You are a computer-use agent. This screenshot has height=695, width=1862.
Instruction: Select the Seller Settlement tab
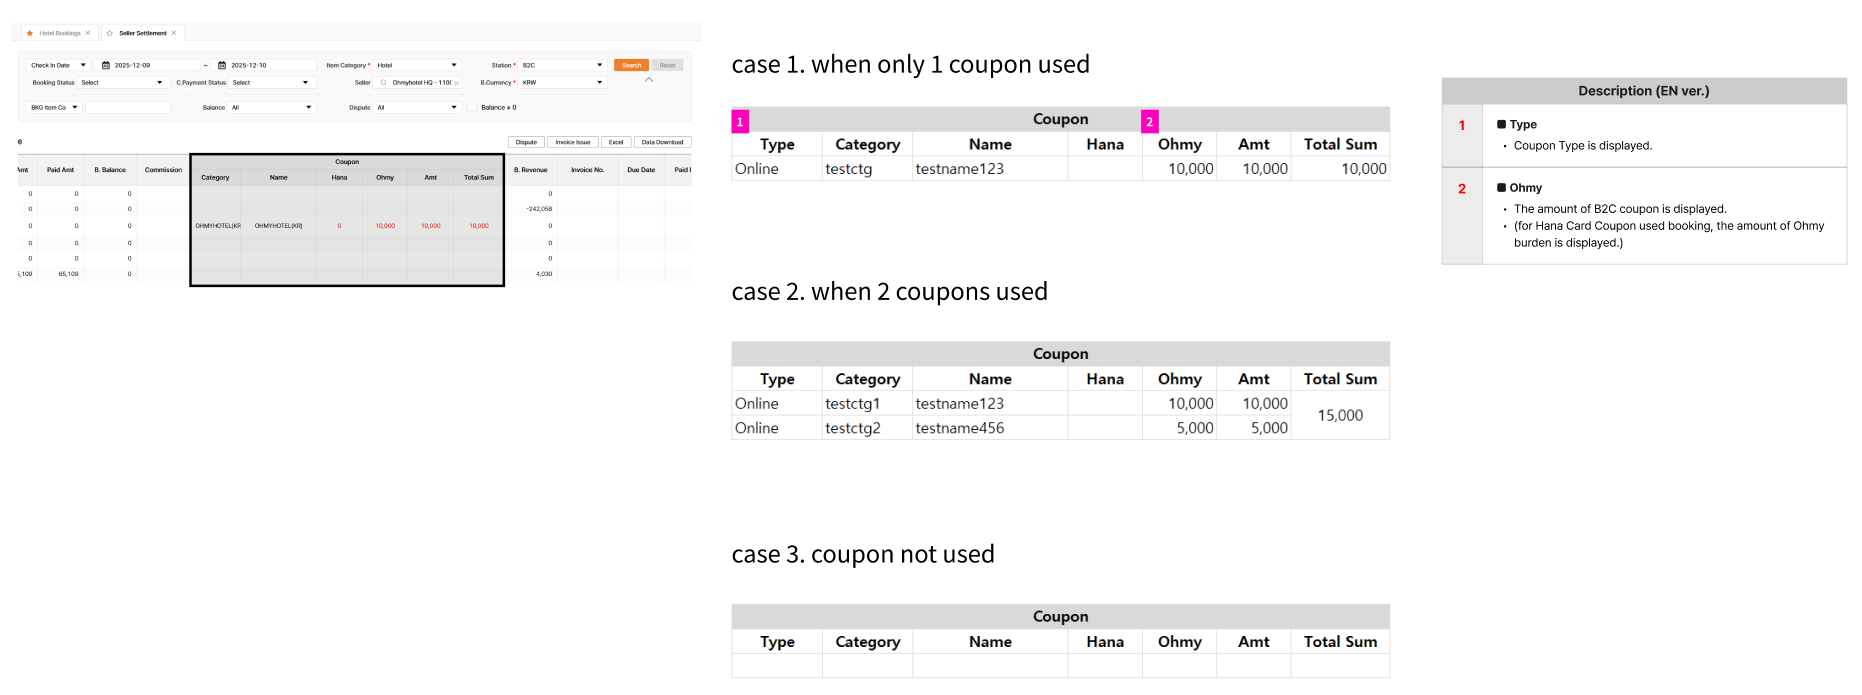(x=143, y=33)
